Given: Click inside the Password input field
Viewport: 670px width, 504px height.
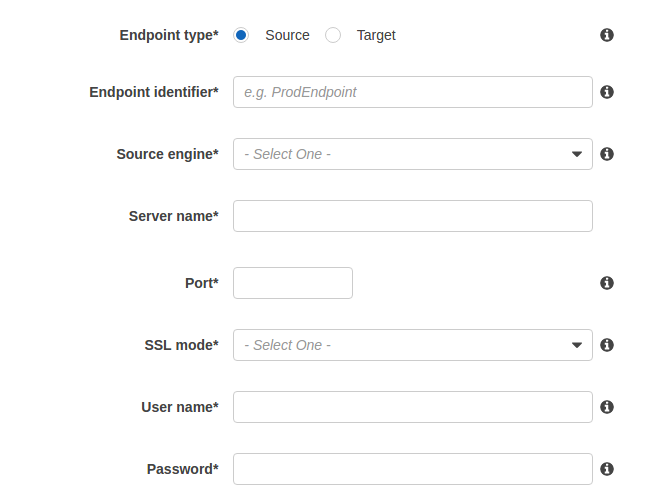Looking at the screenshot, I should click(x=412, y=469).
